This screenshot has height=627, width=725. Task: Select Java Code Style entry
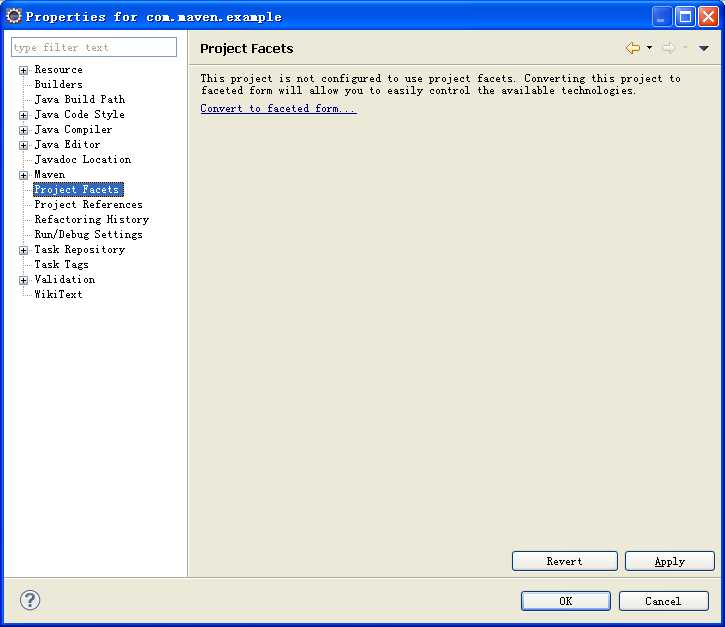[80, 115]
